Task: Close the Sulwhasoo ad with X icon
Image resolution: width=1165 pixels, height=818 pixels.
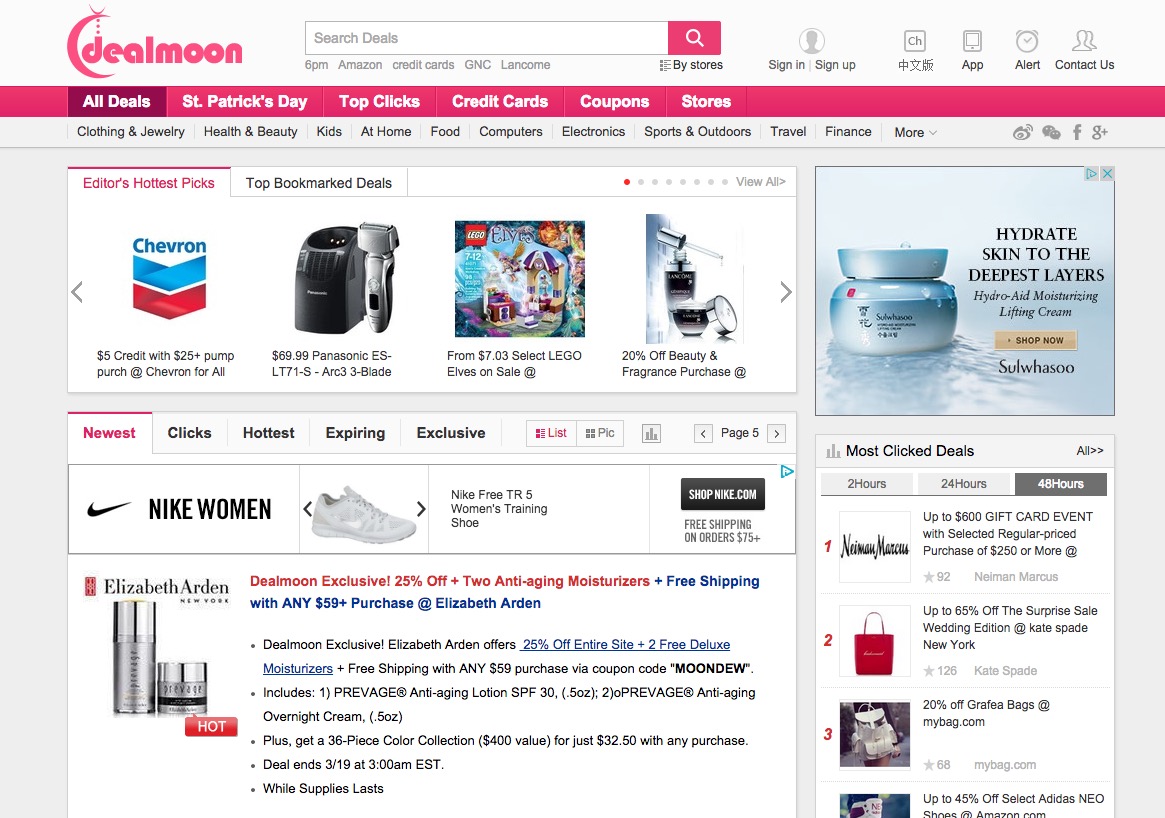Action: (1107, 173)
